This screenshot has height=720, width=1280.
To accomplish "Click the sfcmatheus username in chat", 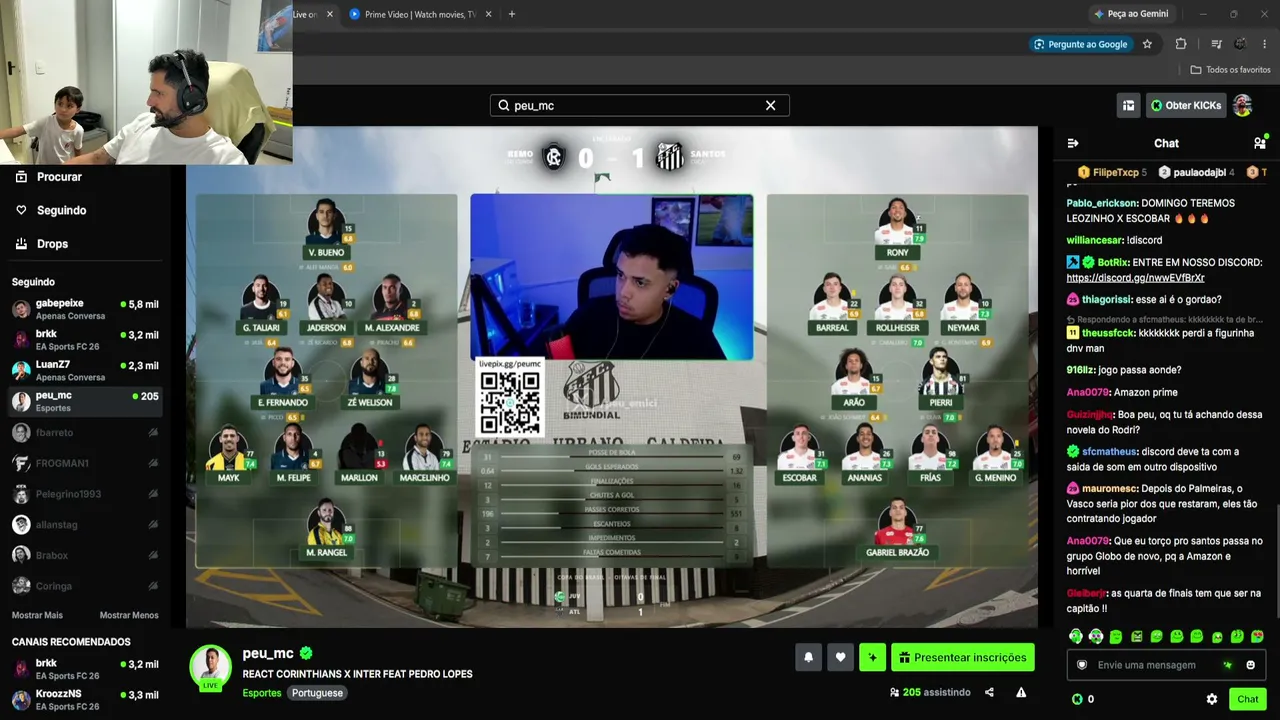I will pyautogui.click(x=1110, y=452).
